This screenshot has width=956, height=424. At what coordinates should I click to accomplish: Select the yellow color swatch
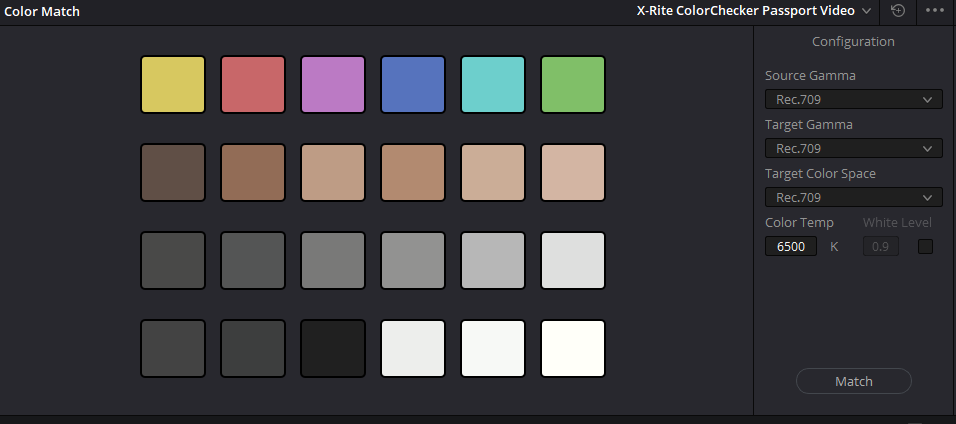tap(173, 85)
